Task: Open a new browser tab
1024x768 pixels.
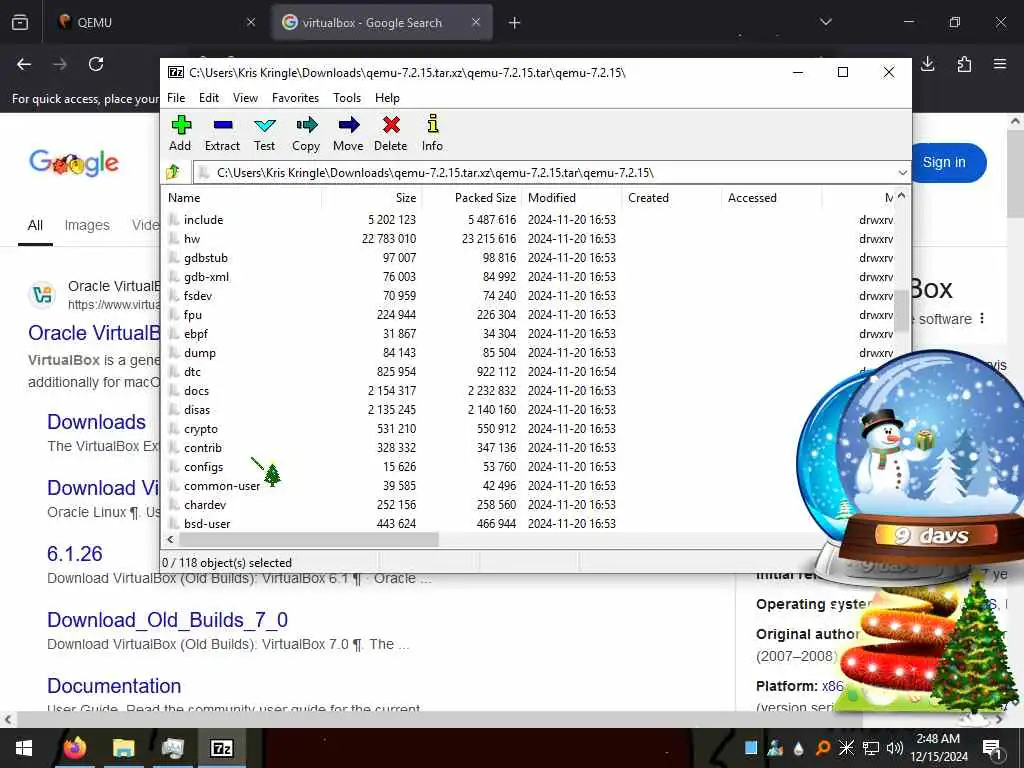Action: coord(515,23)
